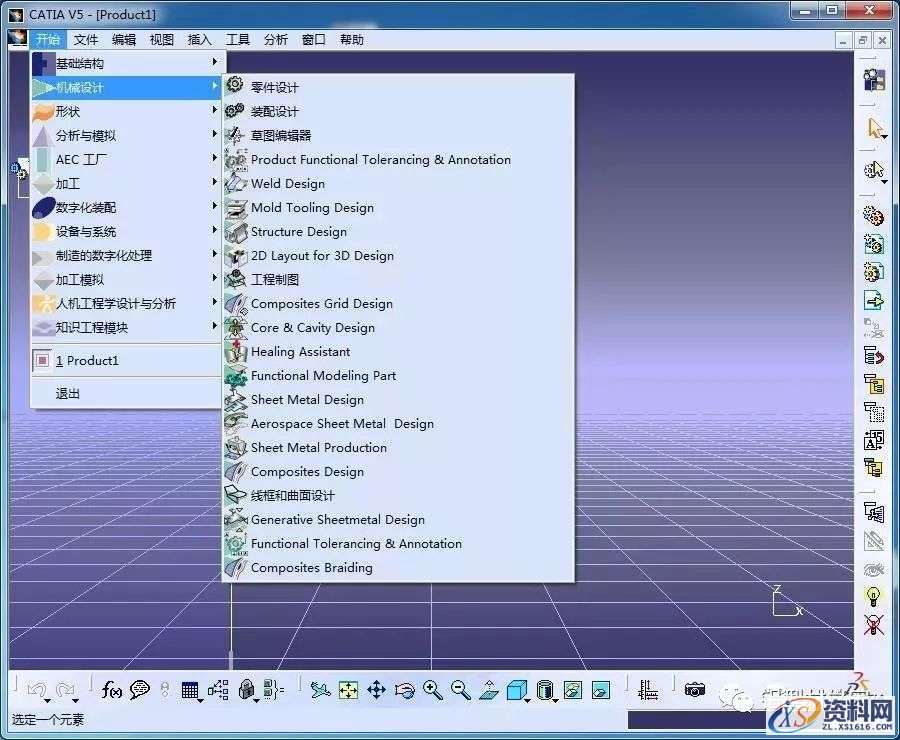Viewport: 900px width, 740px height.
Task: Click the Rotate view icon
Action: pos(404,689)
